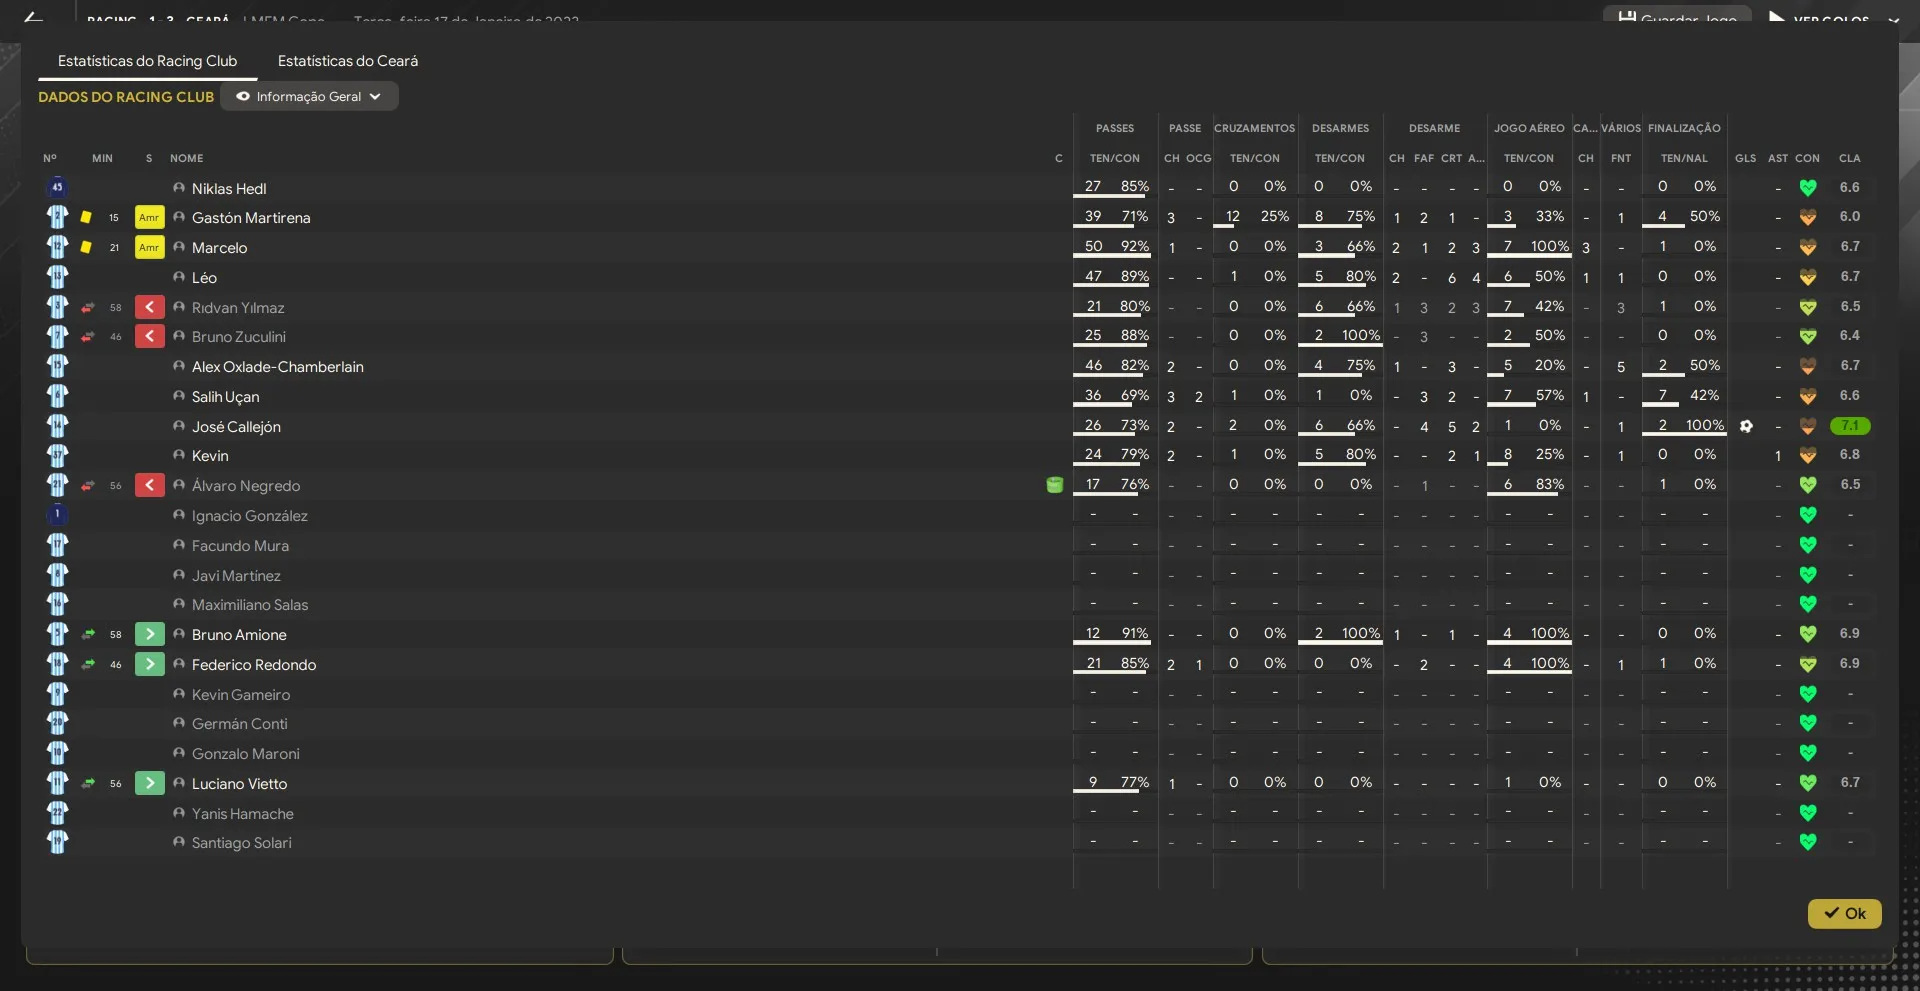Click the person icon beside Kevin Gameiro
This screenshot has height=991, width=1920.
pos(179,694)
